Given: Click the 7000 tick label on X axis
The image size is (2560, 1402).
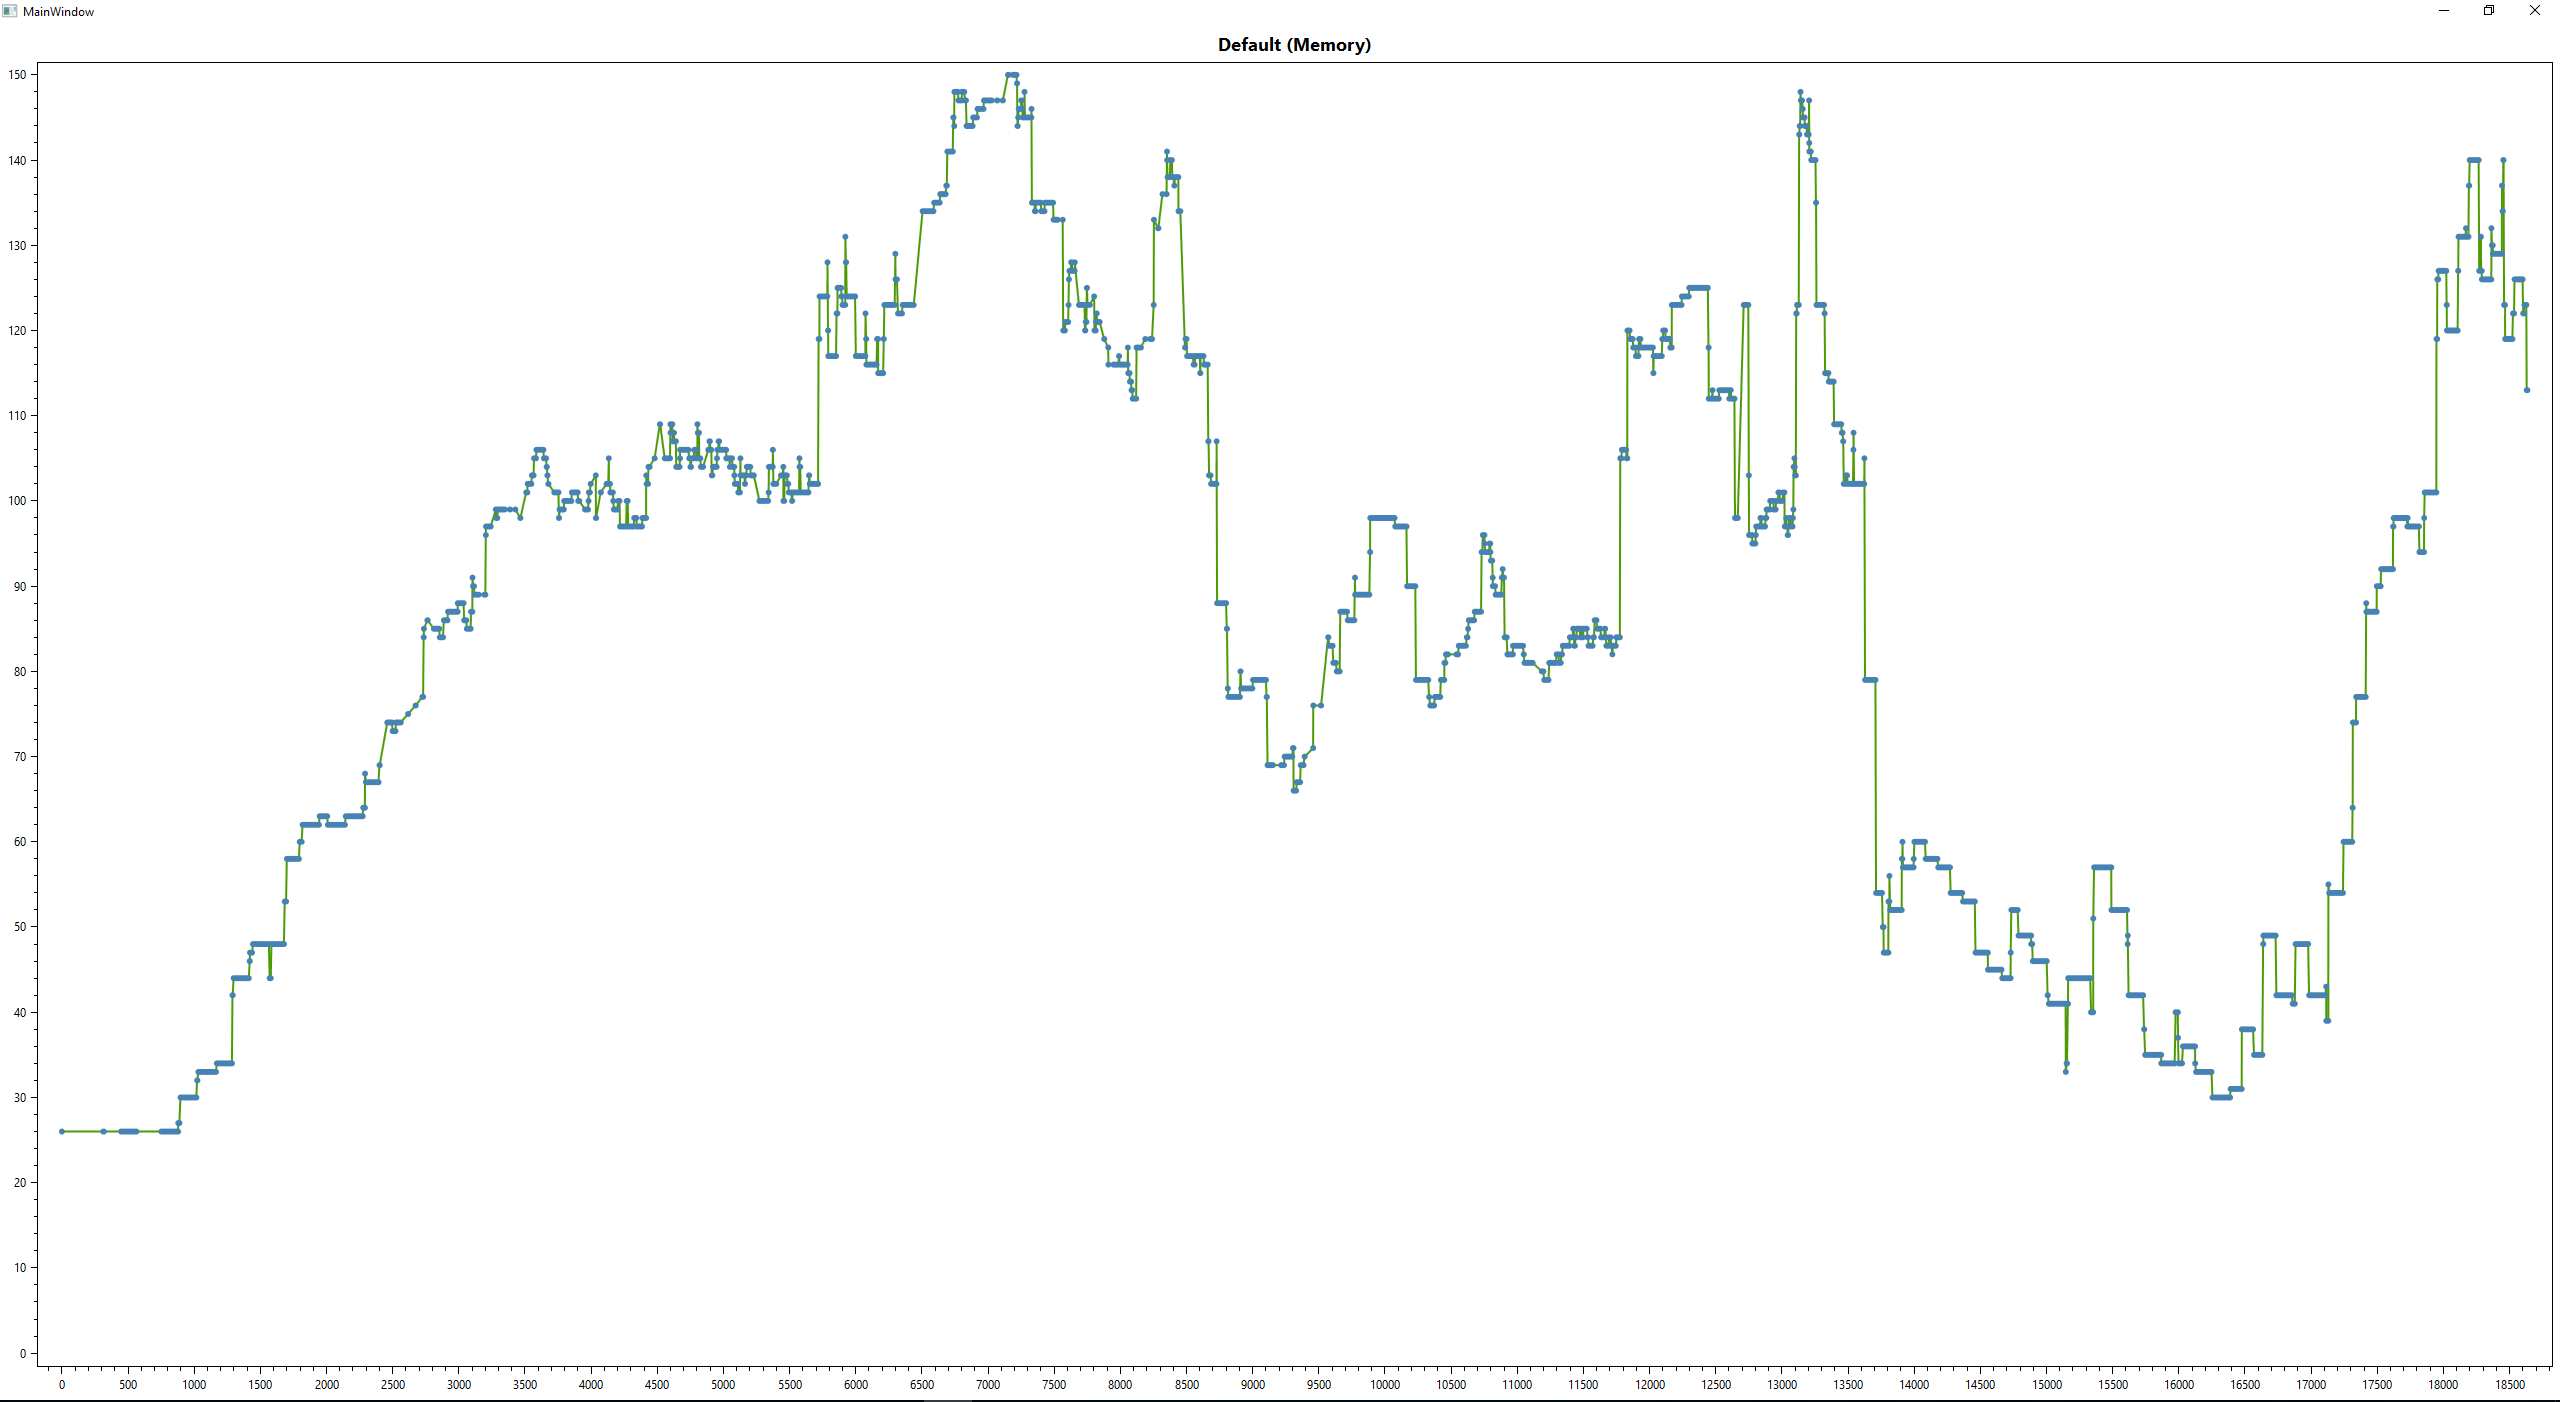Looking at the screenshot, I should [x=987, y=1385].
